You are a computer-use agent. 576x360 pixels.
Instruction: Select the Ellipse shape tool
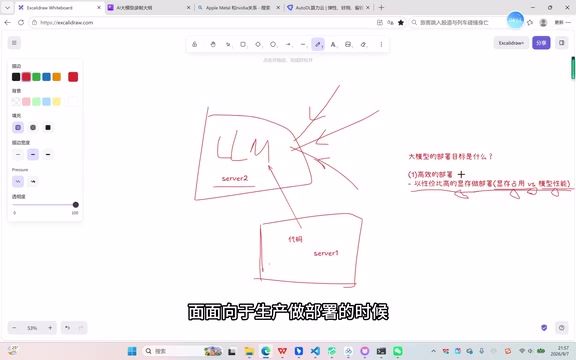pyautogui.click(x=273, y=44)
